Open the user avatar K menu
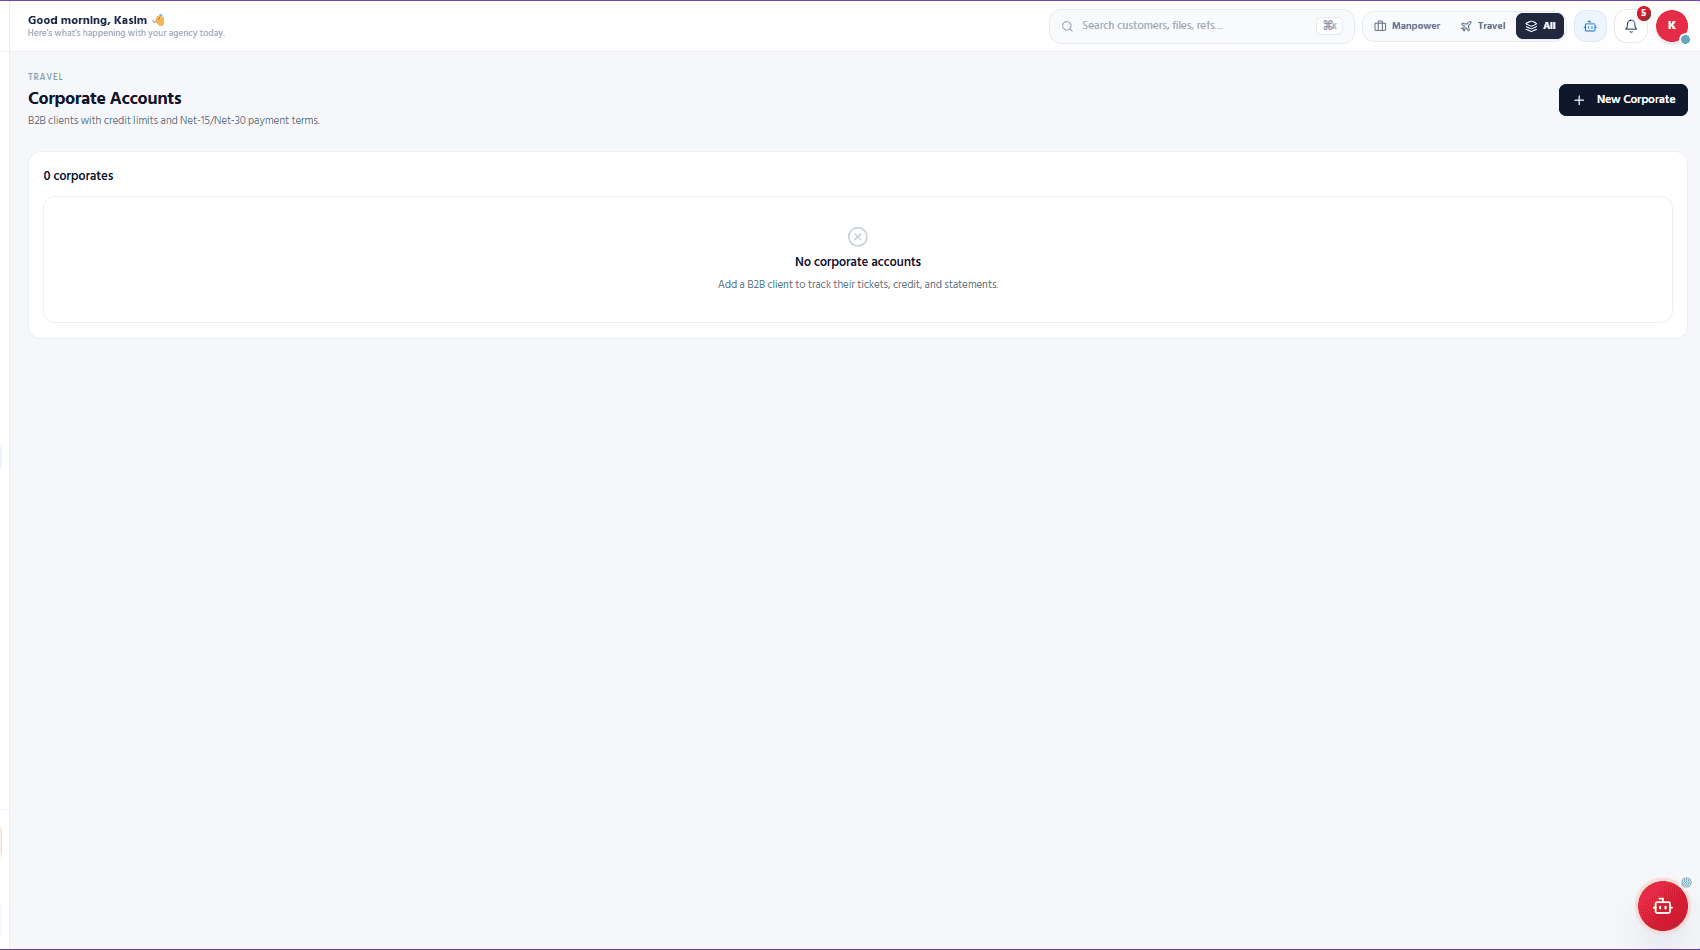1700x950 pixels. (1672, 26)
